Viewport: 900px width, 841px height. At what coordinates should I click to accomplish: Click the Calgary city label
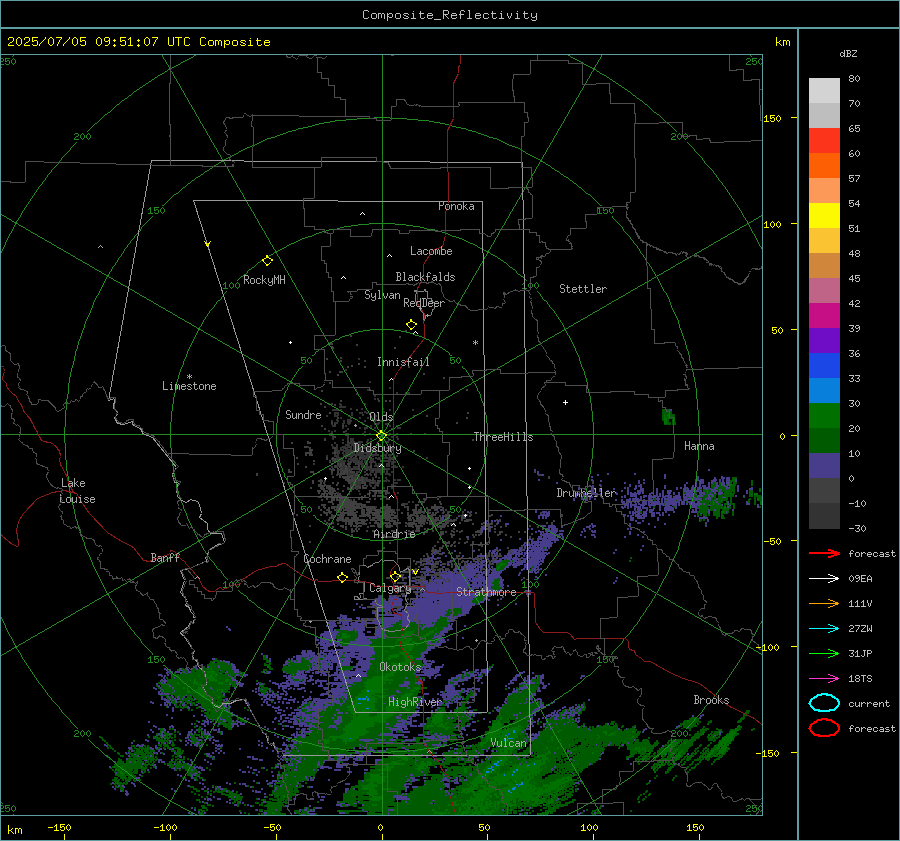pyautogui.click(x=390, y=588)
